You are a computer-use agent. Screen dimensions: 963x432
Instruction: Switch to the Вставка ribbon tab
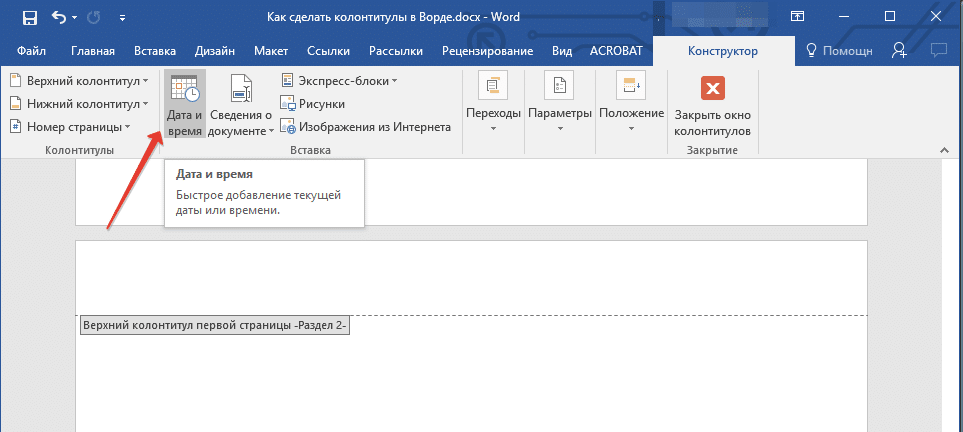pos(155,51)
